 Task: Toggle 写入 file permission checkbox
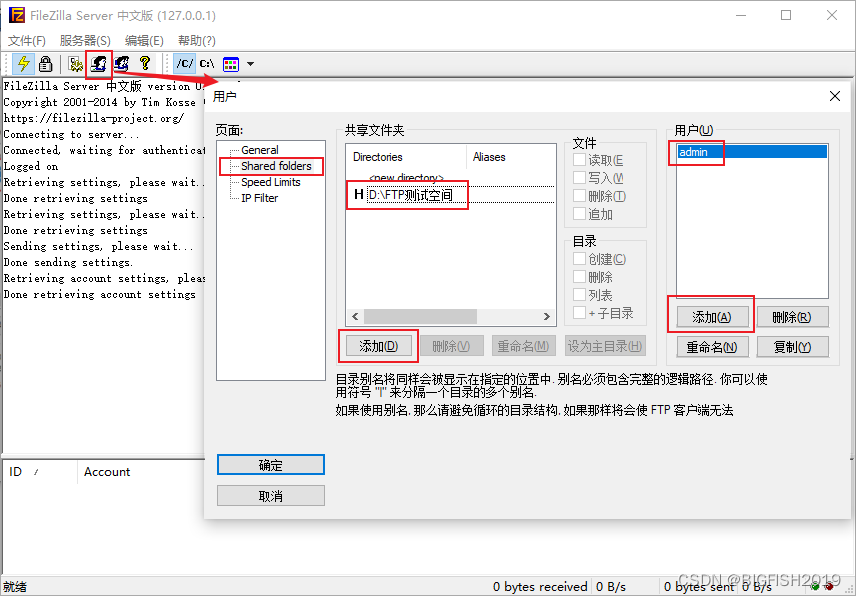pos(579,178)
